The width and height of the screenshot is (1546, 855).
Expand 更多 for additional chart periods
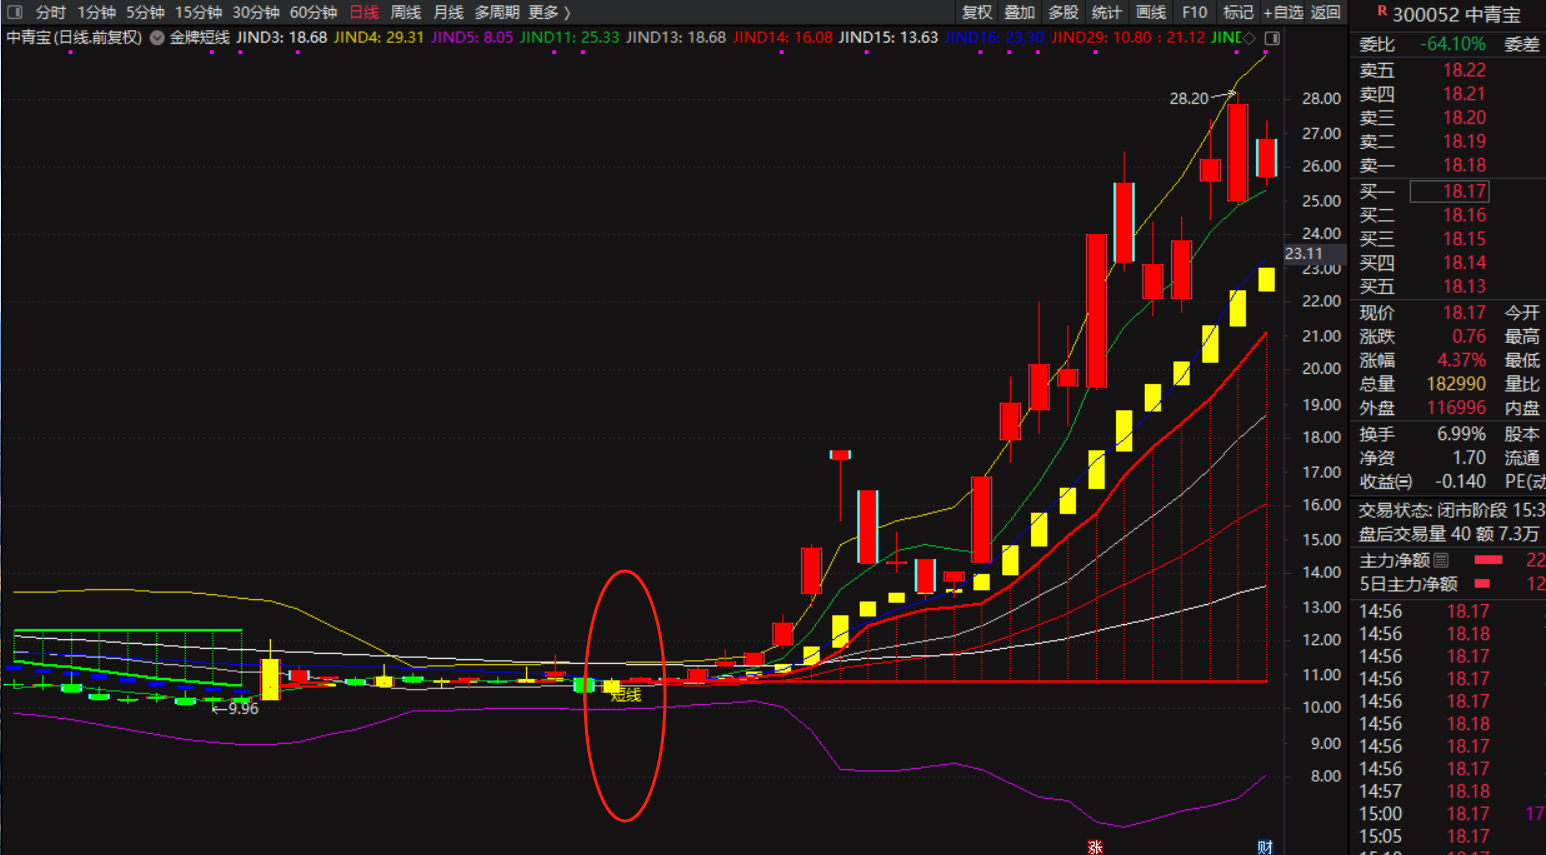pyautogui.click(x=549, y=12)
